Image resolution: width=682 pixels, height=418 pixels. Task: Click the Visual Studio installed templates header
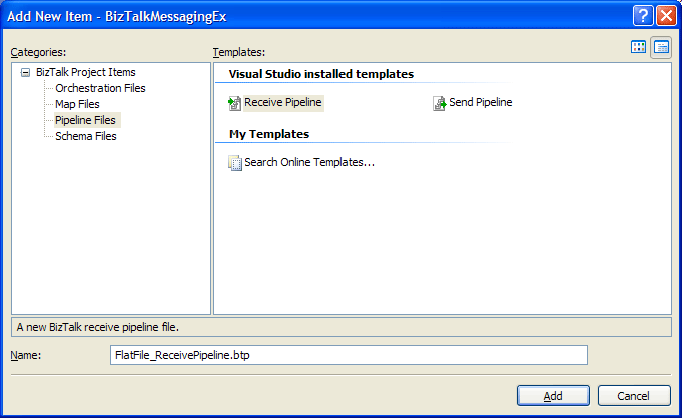[x=321, y=74]
